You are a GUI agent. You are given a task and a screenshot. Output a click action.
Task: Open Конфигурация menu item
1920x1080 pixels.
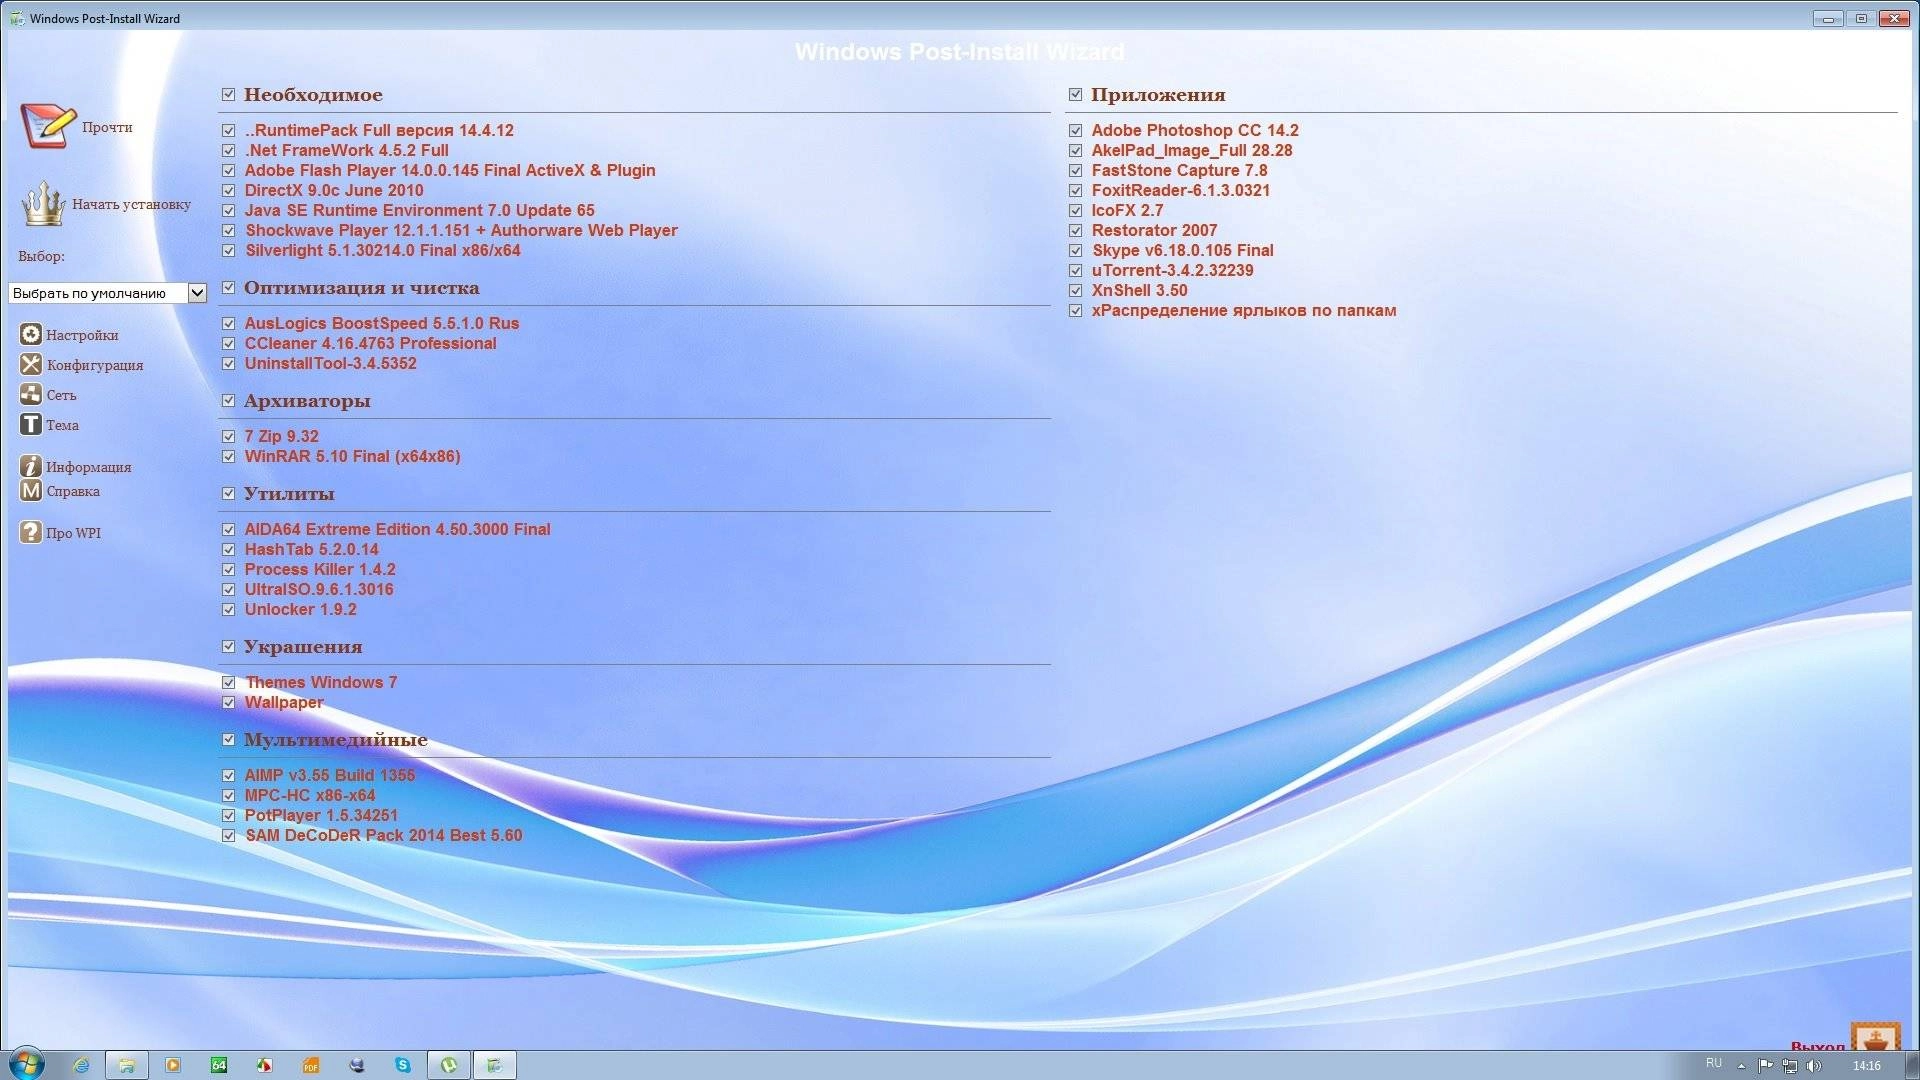[95, 365]
